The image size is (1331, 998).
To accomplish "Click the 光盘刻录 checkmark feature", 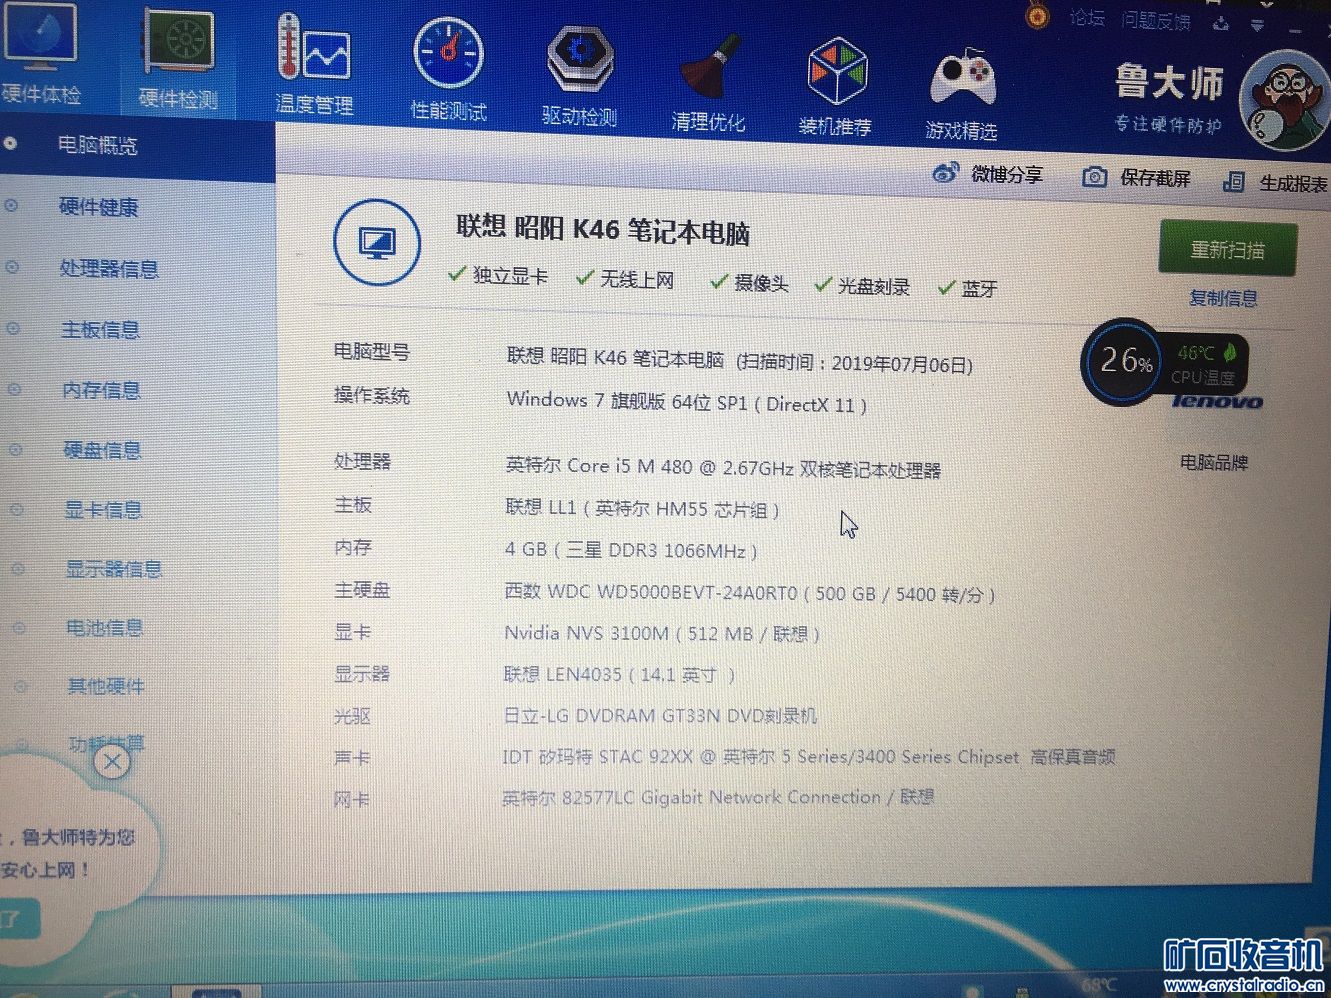I will point(862,286).
